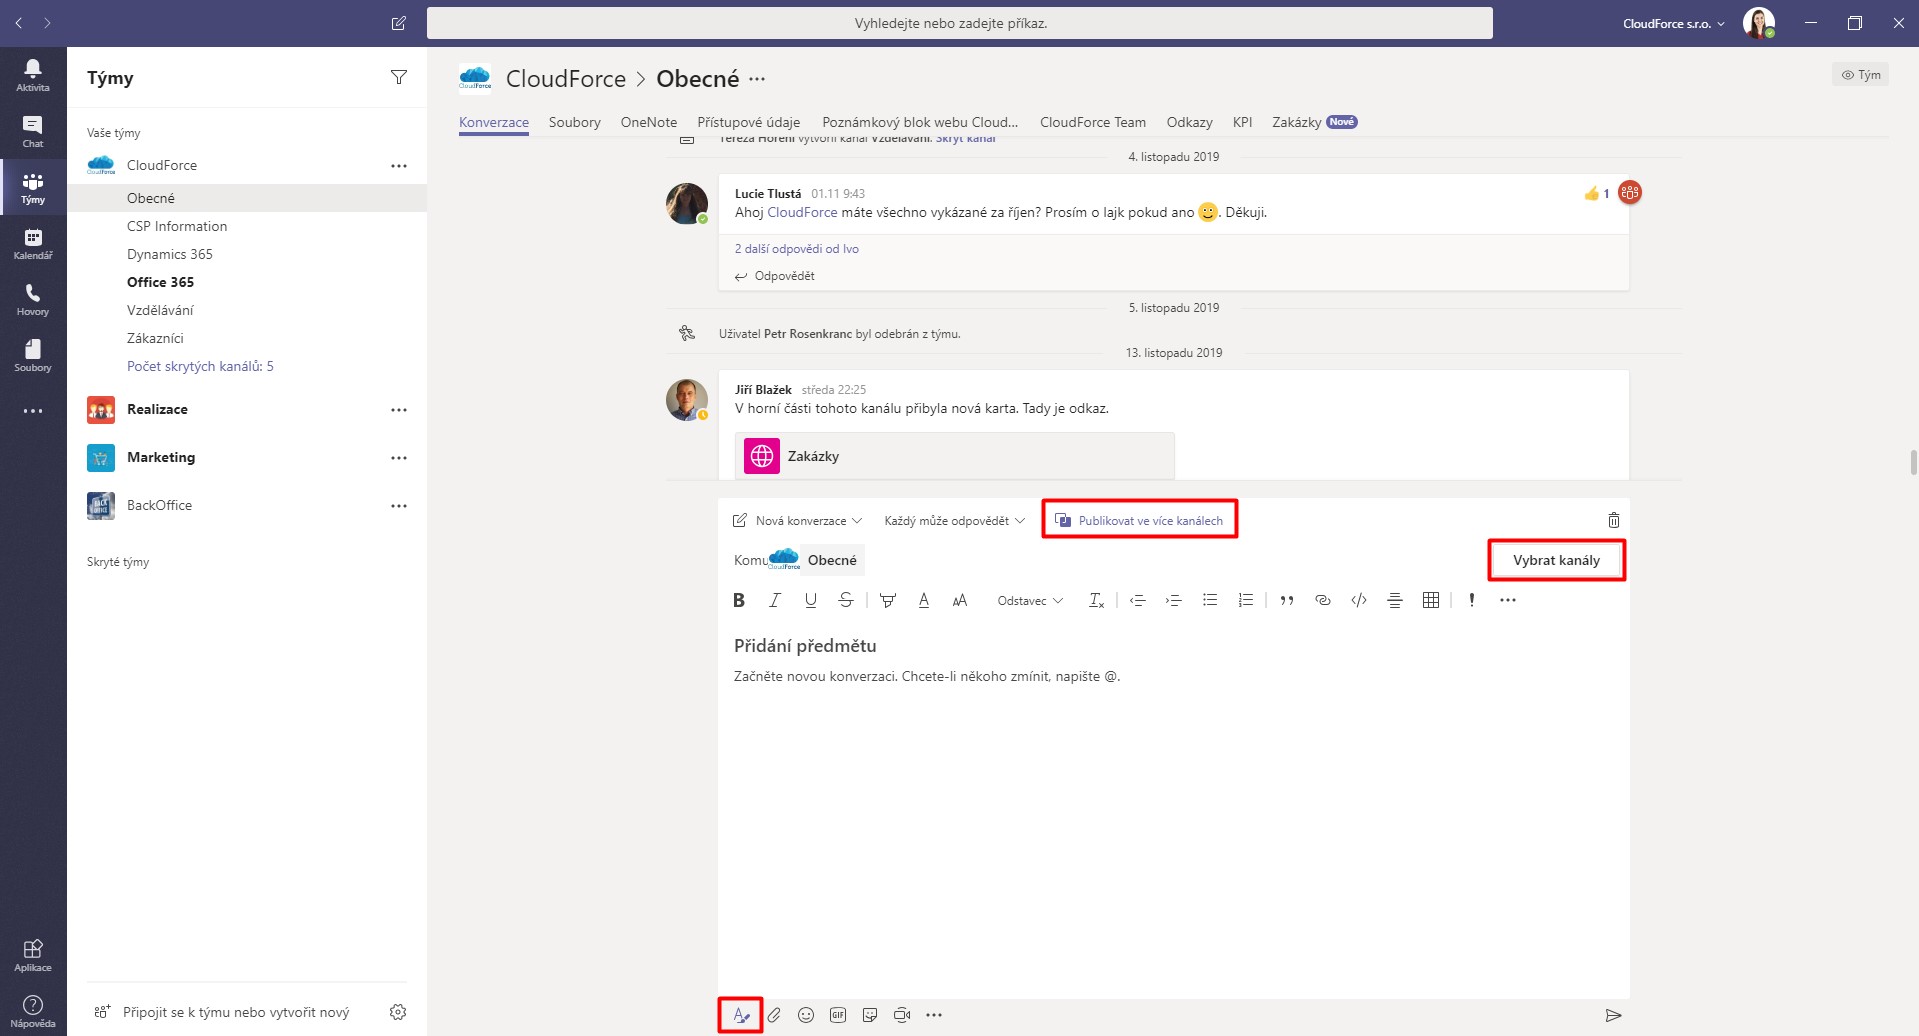Apply bold formatting
The image size is (1919, 1036).
coord(739,600)
